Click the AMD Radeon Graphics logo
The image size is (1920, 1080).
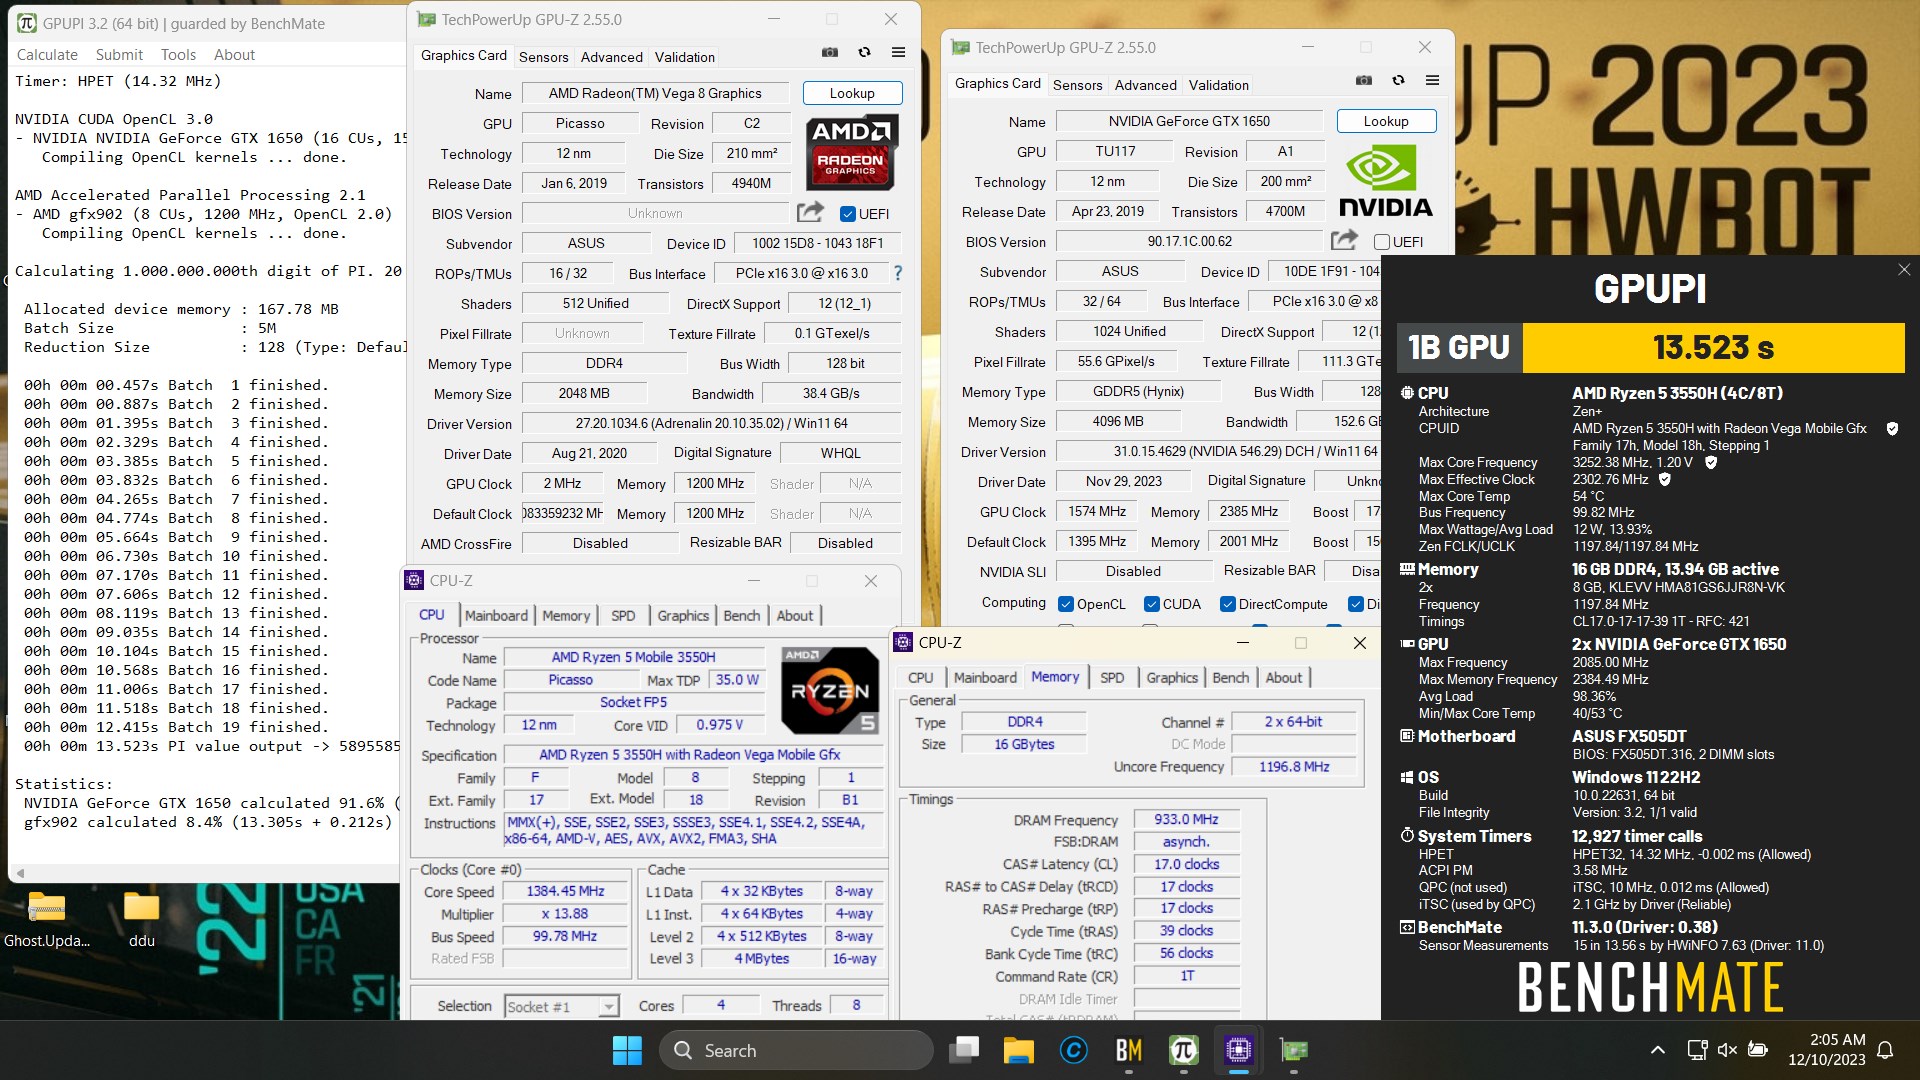pyautogui.click(x=852, y=152)
